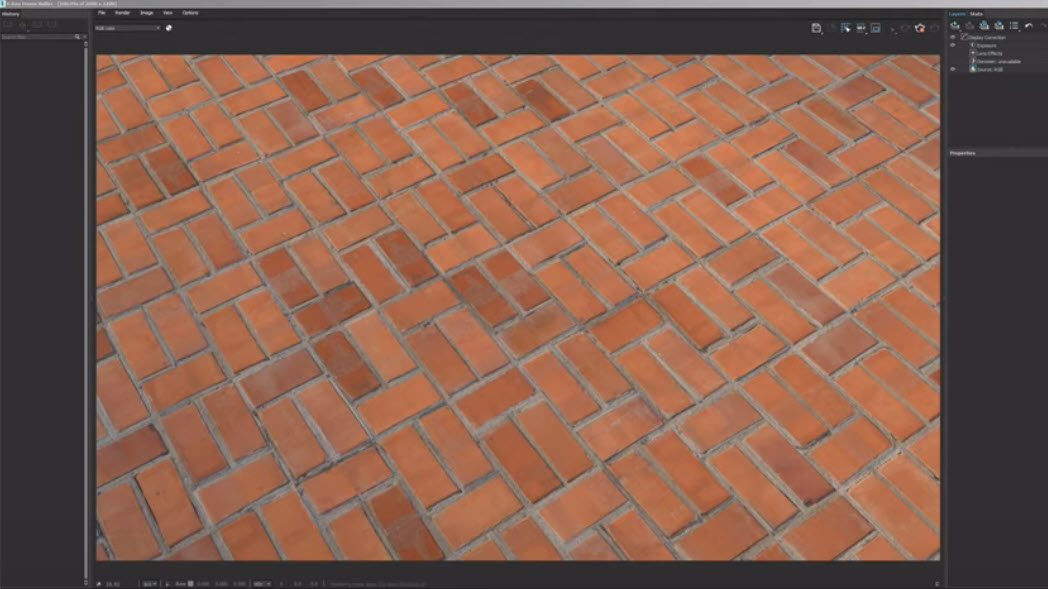
Task: Click the History search filter field
Action: 37,37
